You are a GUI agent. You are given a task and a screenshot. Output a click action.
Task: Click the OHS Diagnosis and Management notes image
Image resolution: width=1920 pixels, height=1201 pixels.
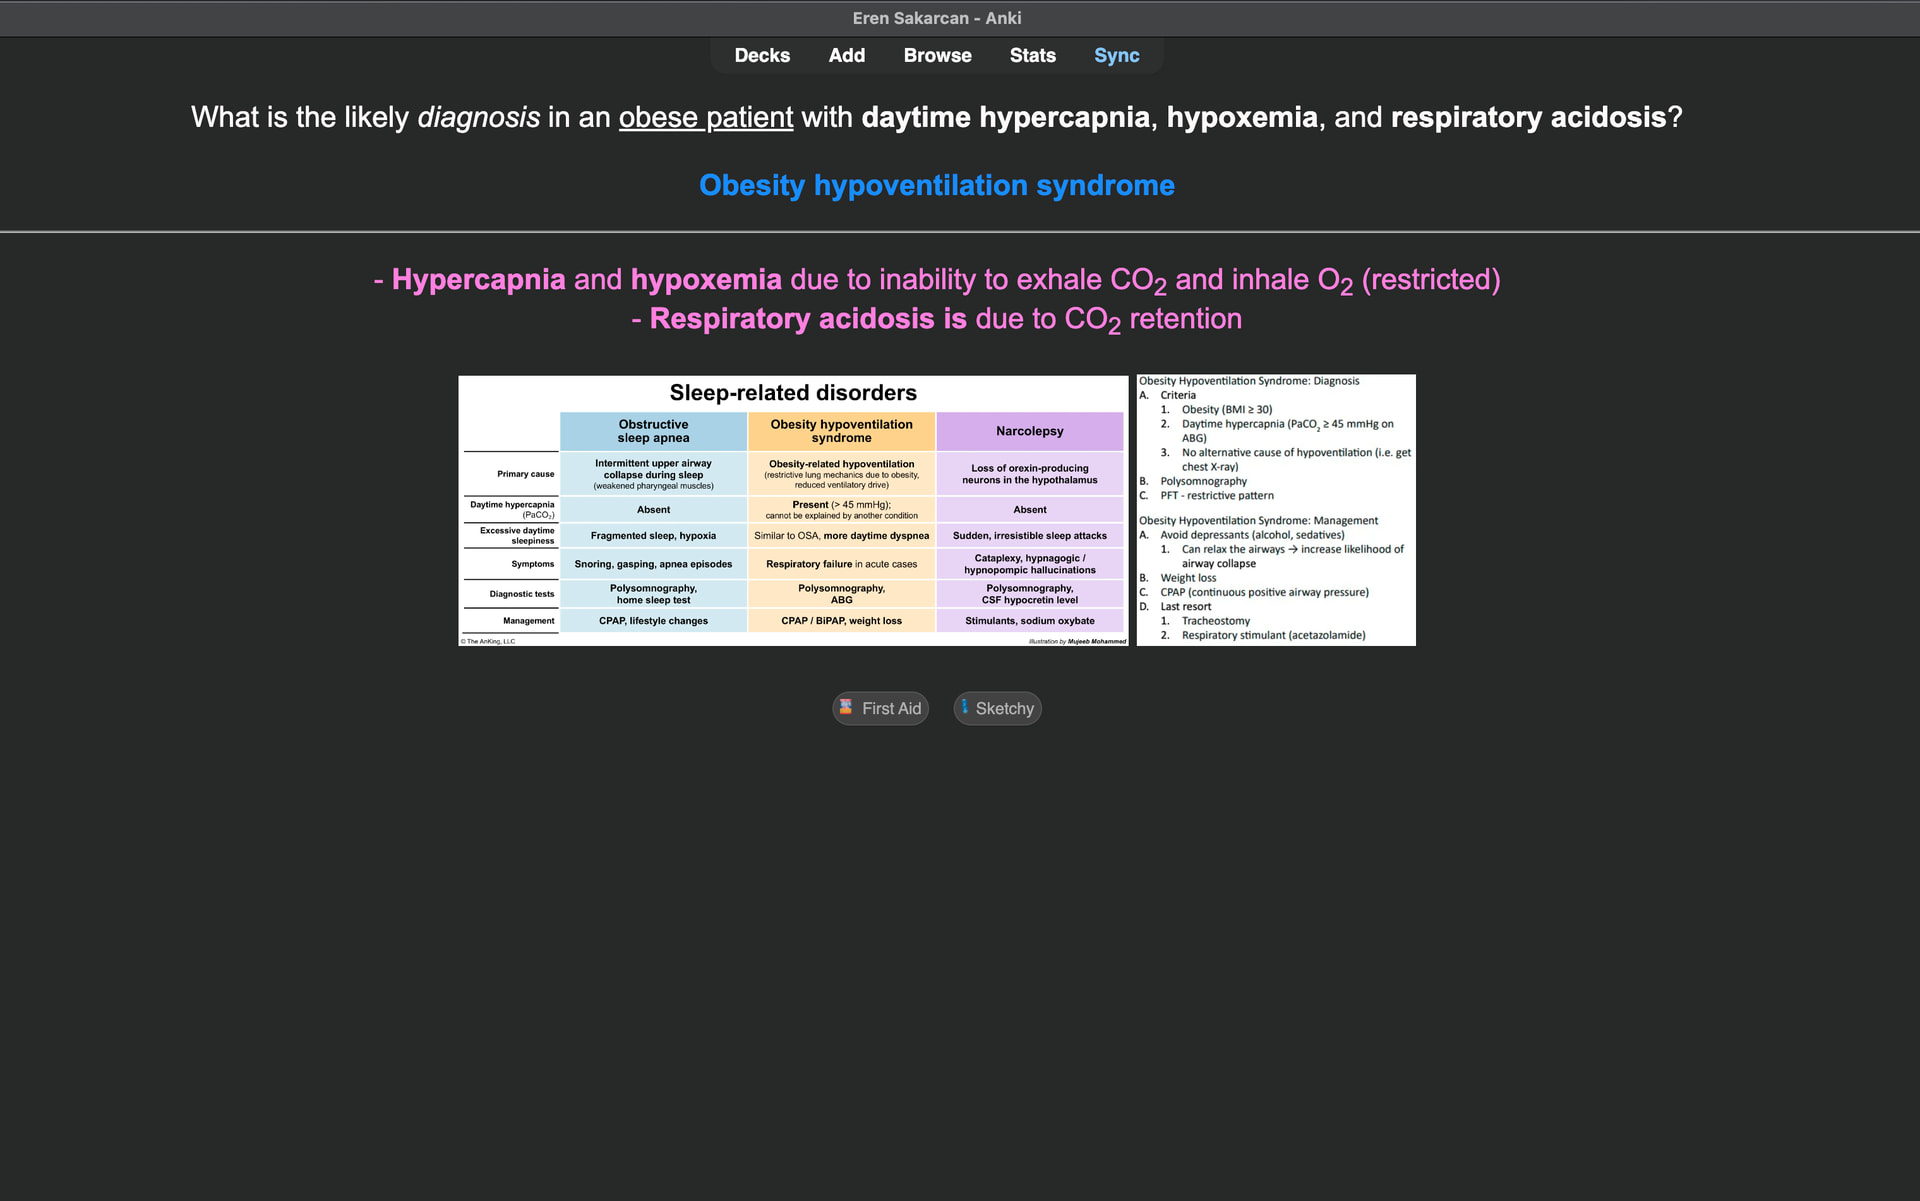1275,510
